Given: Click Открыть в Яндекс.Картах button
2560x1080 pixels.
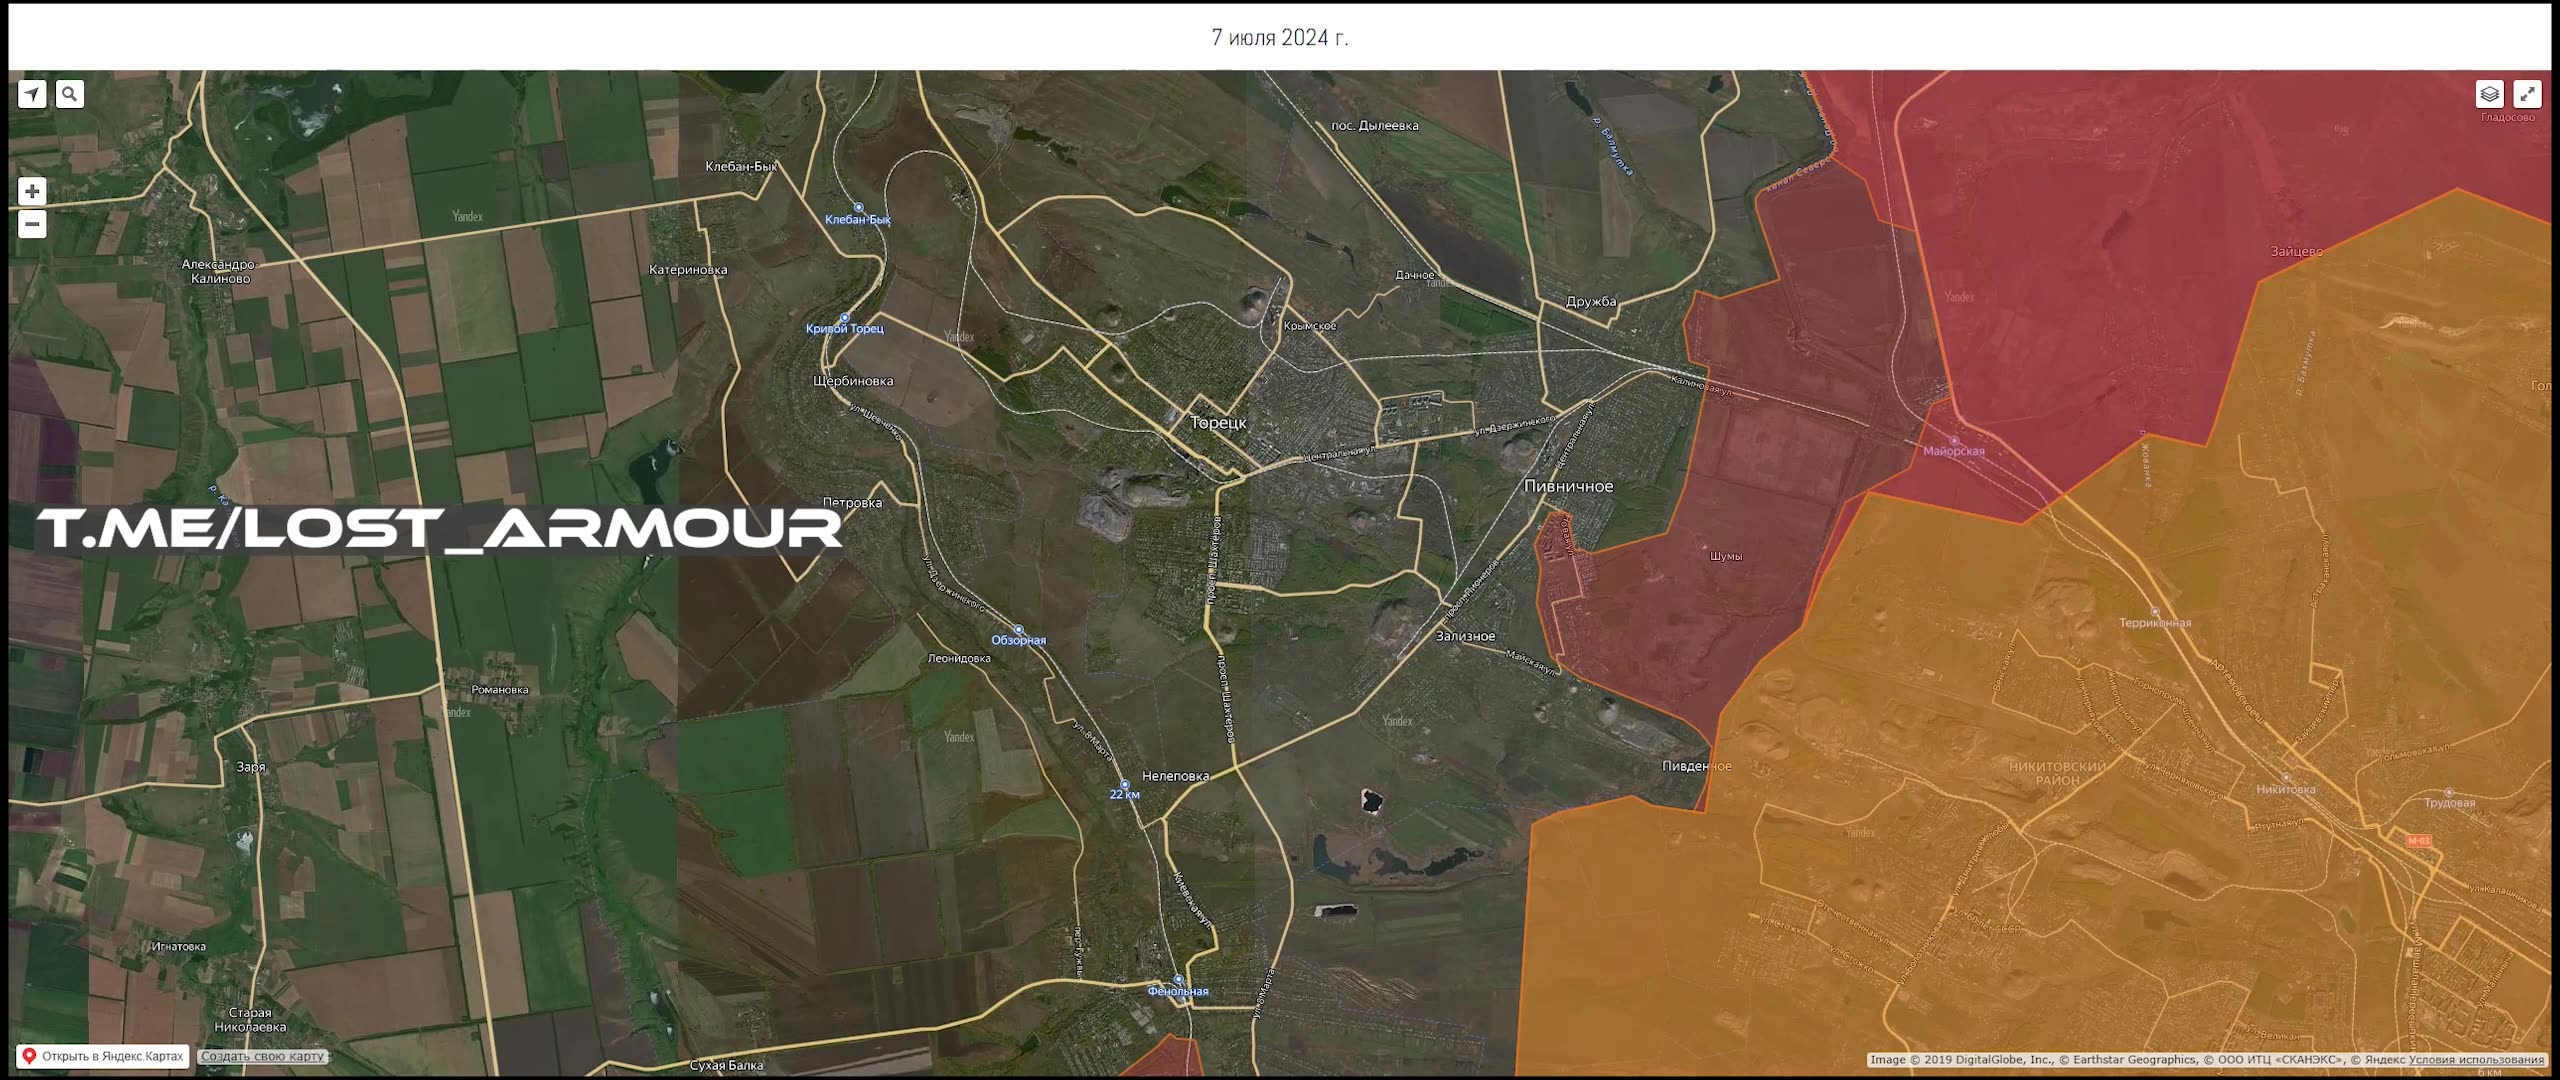Looking at the screenshot, I should tap(104, 1056).
